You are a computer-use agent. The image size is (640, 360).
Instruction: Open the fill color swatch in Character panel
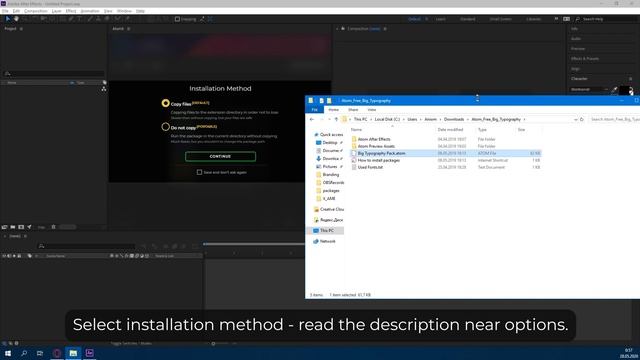point(624,90)
